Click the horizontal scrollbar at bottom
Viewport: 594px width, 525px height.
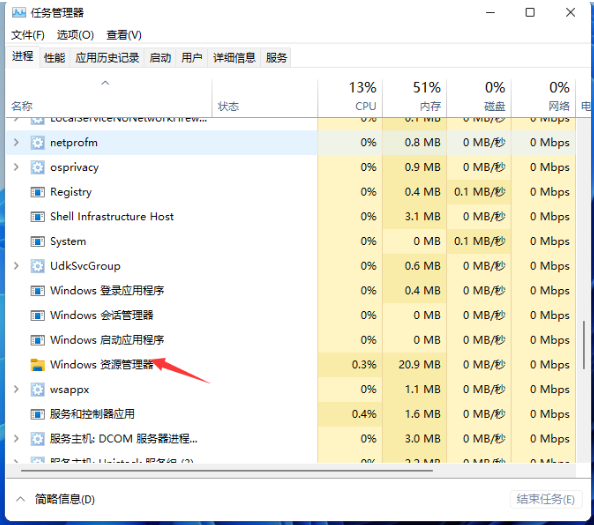(x=227, y=470)
